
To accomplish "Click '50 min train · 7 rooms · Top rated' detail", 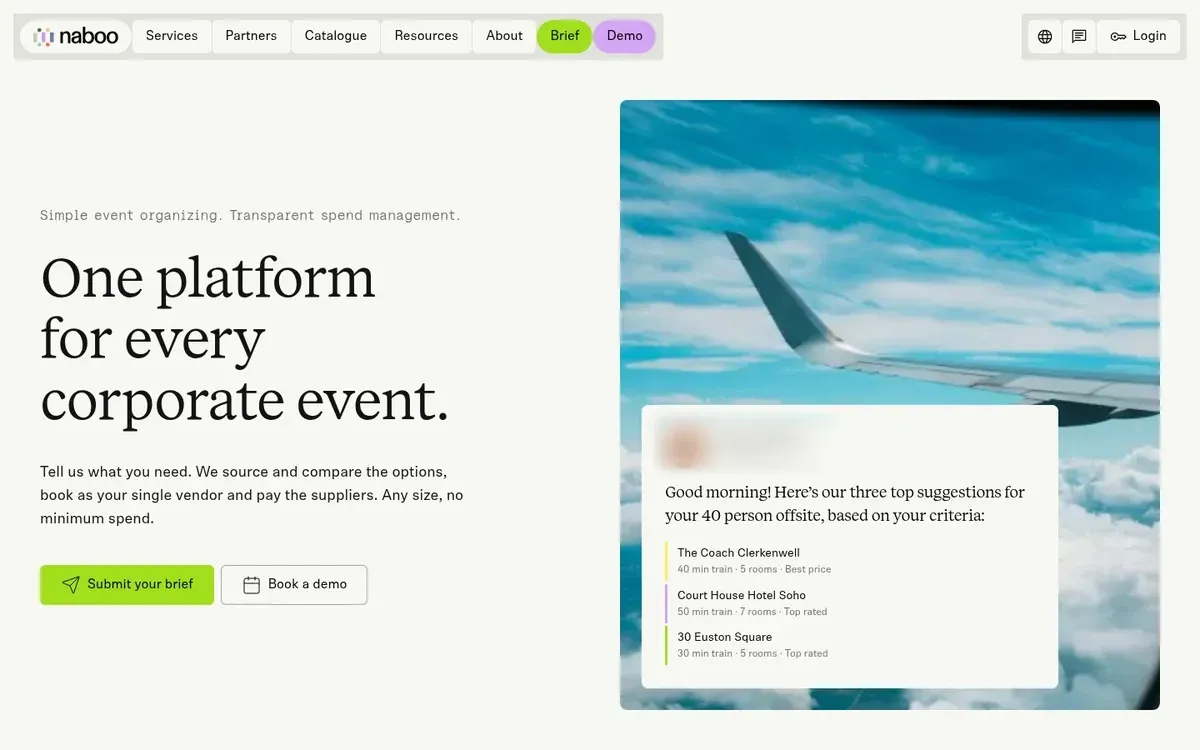I will click(x=752, y=611).
